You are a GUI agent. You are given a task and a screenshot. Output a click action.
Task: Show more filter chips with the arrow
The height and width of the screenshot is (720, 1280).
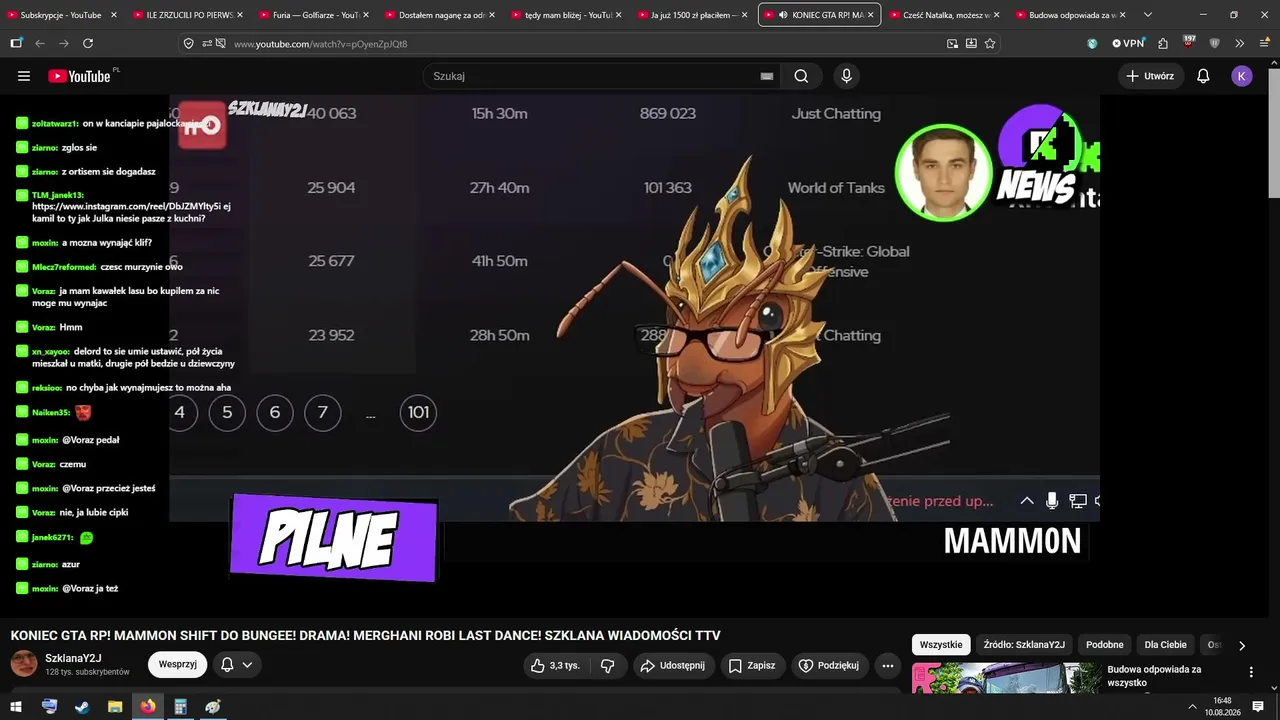[1242, 646]
